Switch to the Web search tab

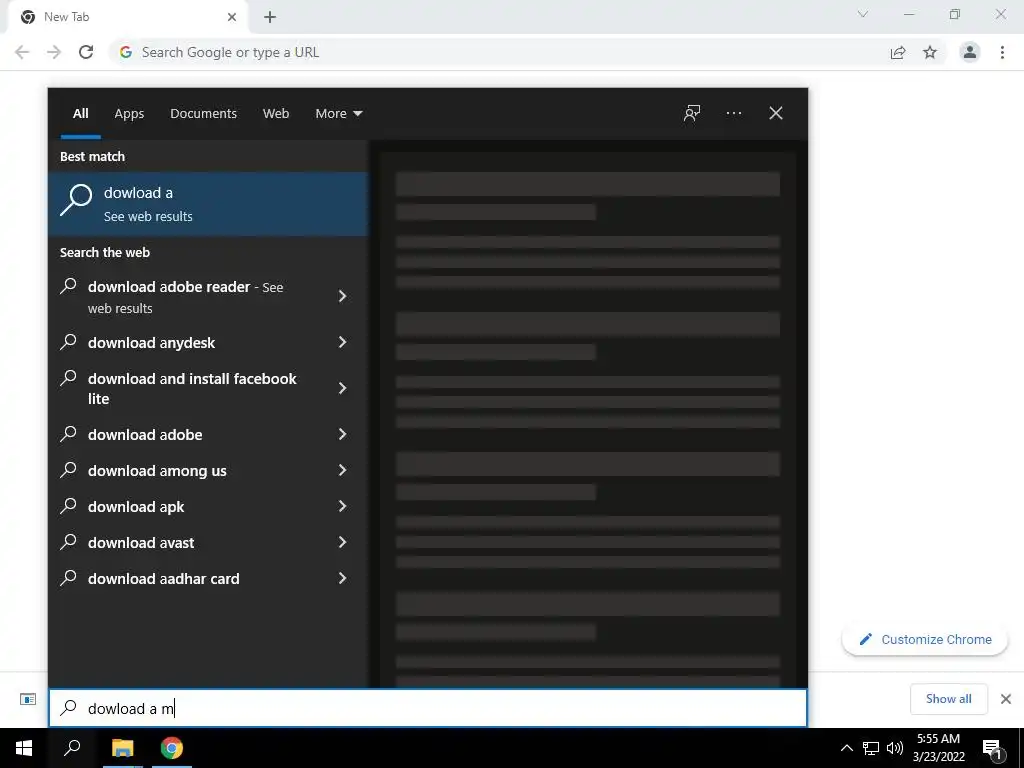click(276, 114)
